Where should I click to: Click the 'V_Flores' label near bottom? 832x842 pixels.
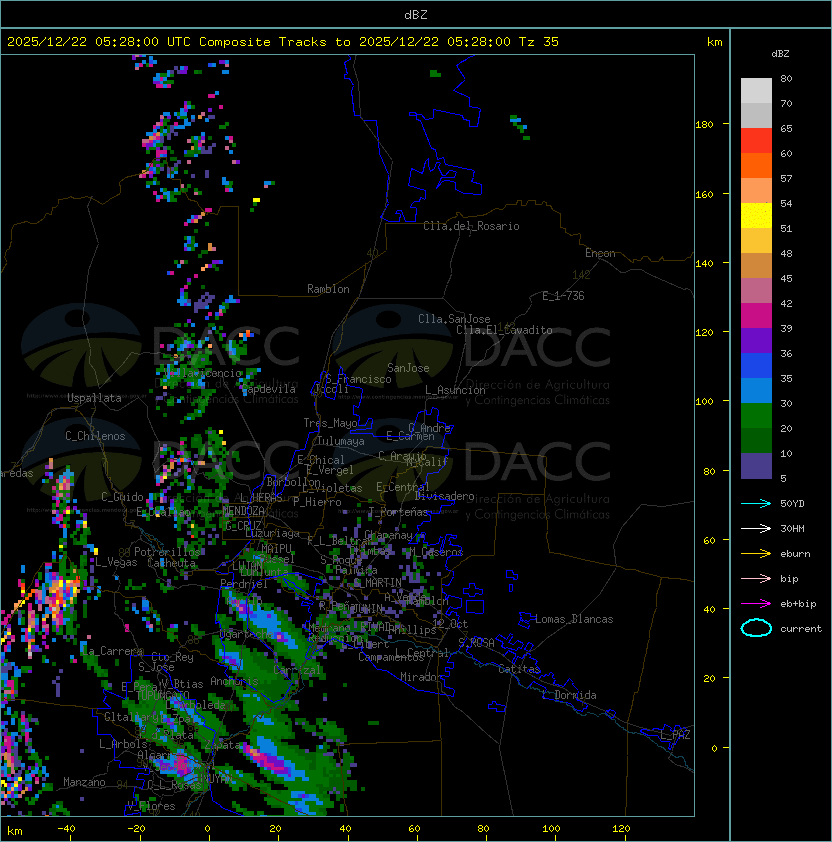[x=151, y=806]
